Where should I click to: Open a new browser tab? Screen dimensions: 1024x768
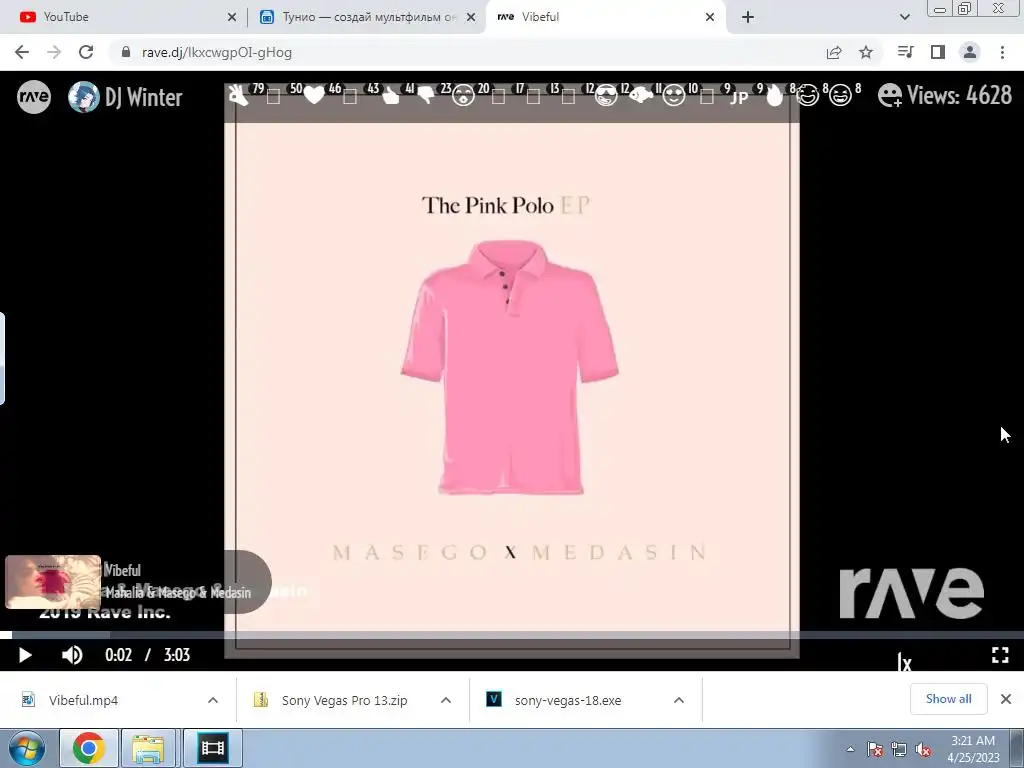point(748,18)
